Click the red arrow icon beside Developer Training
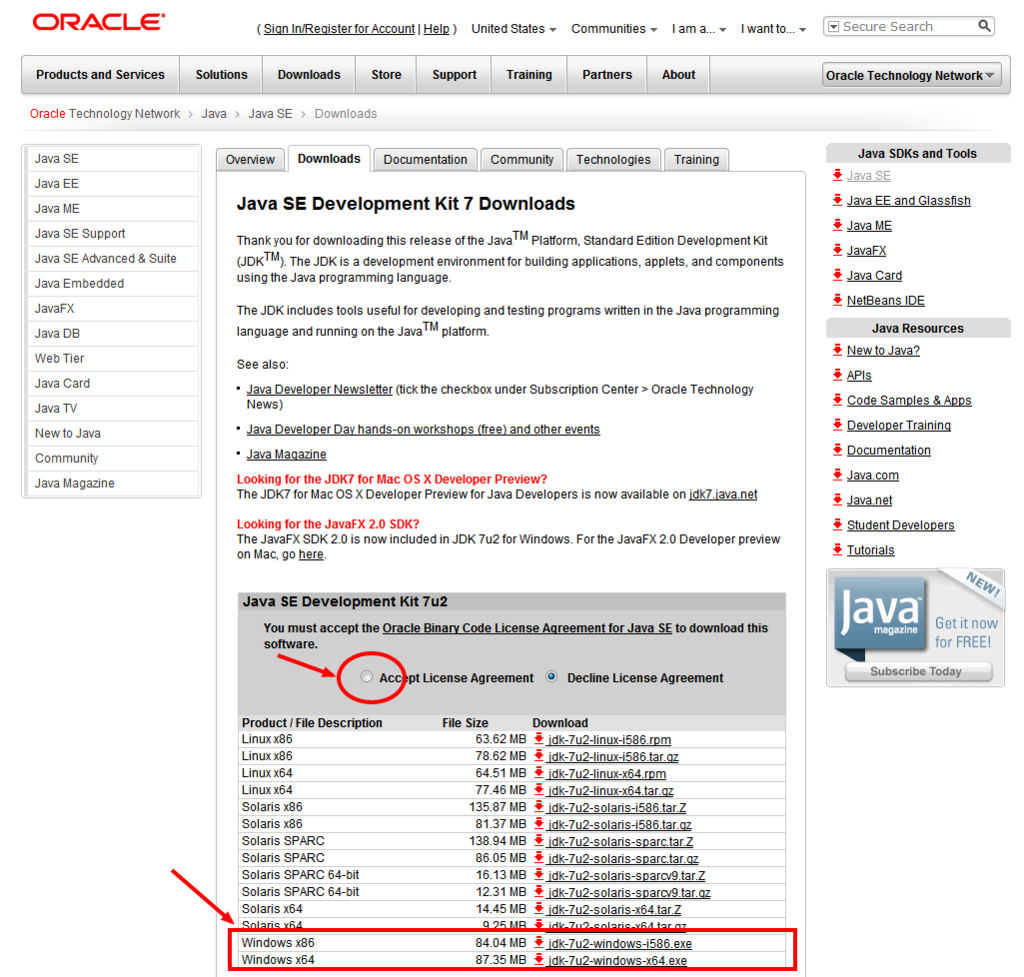Image resolution: width=1024 pixels, height=977 pixels. (x=838, y=424)
